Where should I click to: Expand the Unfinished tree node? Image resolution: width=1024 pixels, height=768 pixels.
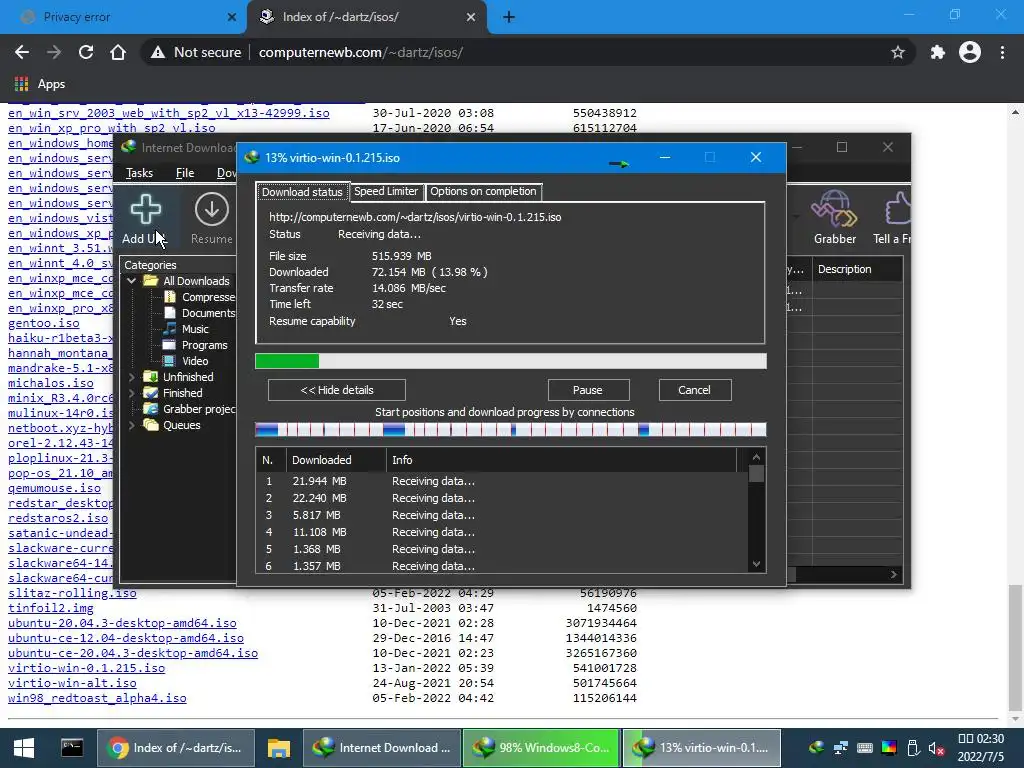tap(131, 377)
